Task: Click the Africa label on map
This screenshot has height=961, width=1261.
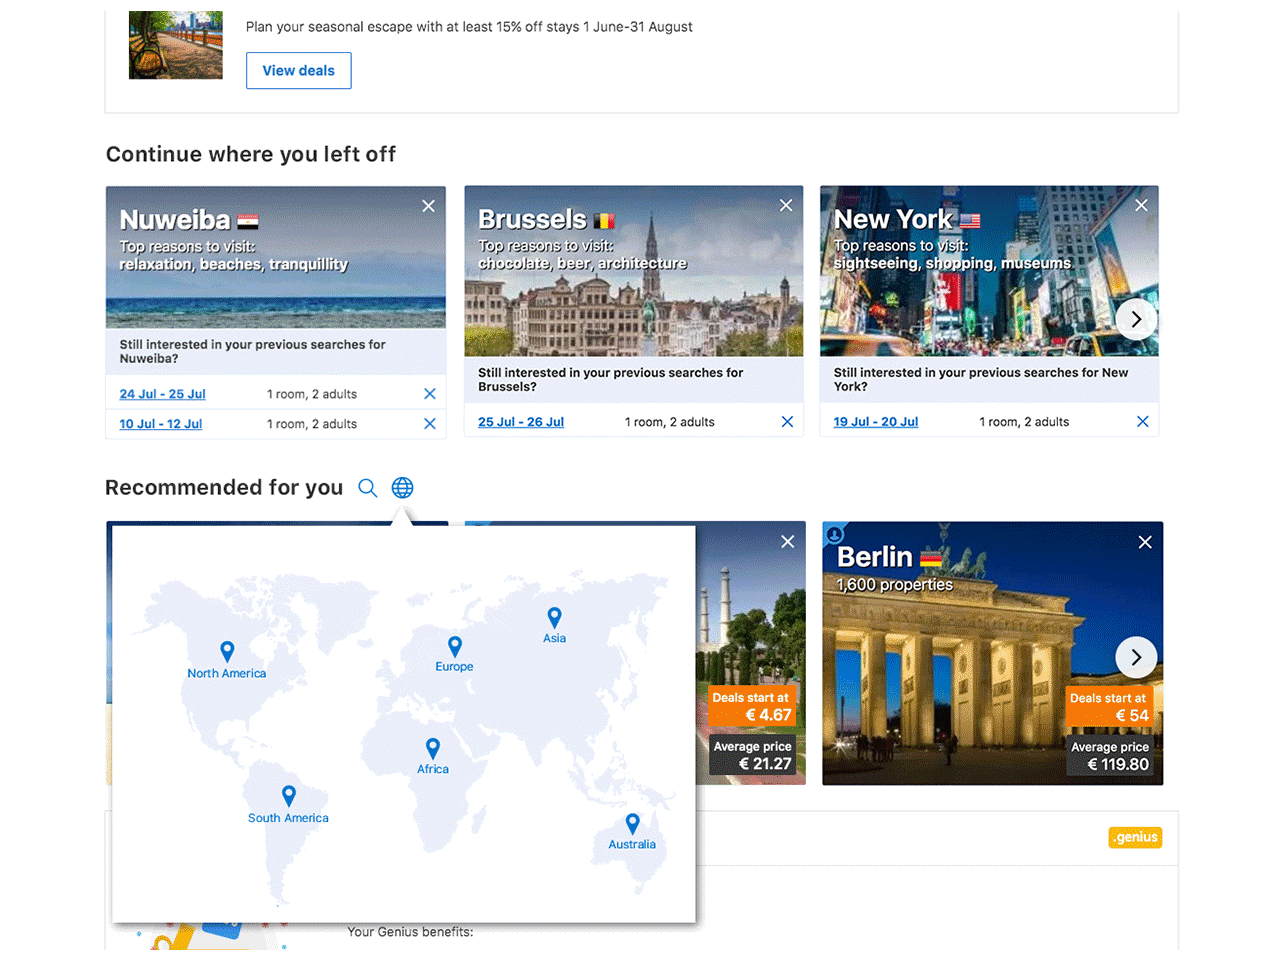Action: point(433,770)
